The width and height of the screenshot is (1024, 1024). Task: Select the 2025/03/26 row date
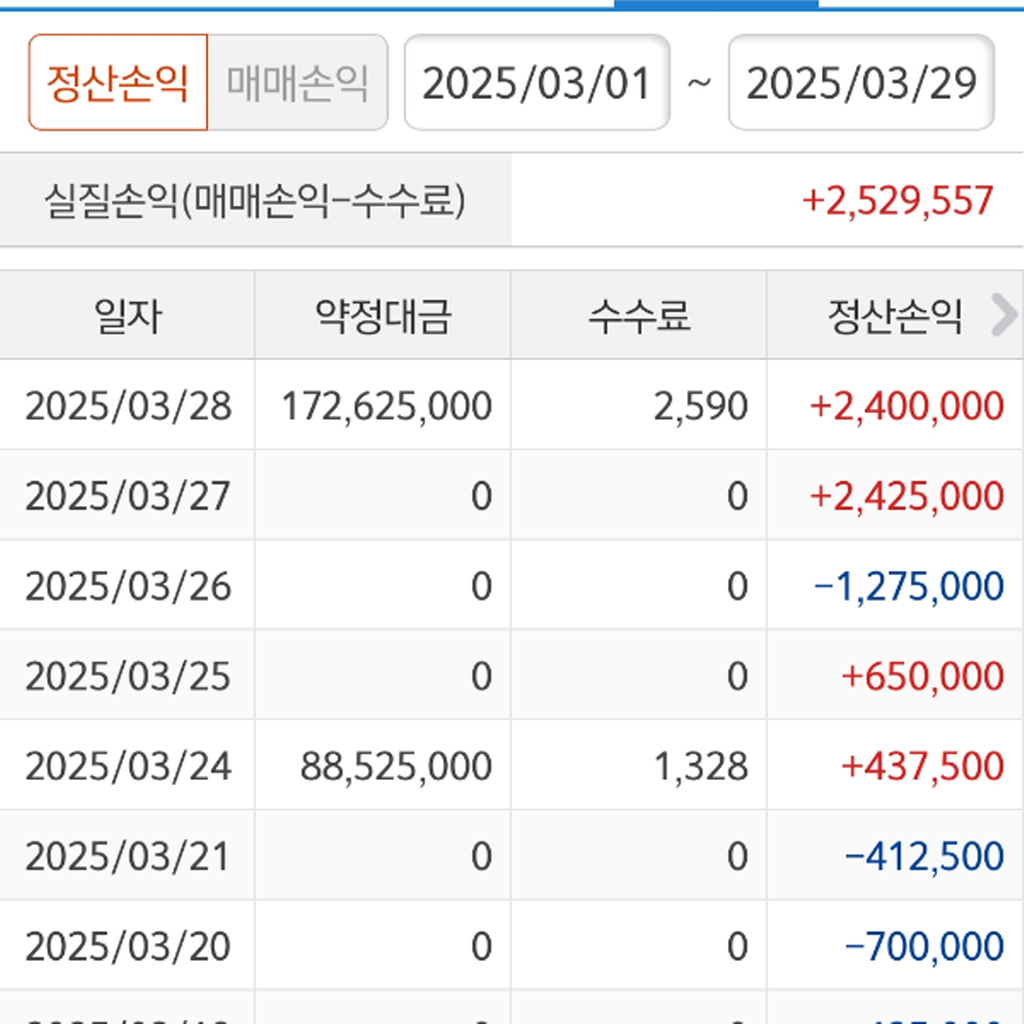(x=128, y=586)
